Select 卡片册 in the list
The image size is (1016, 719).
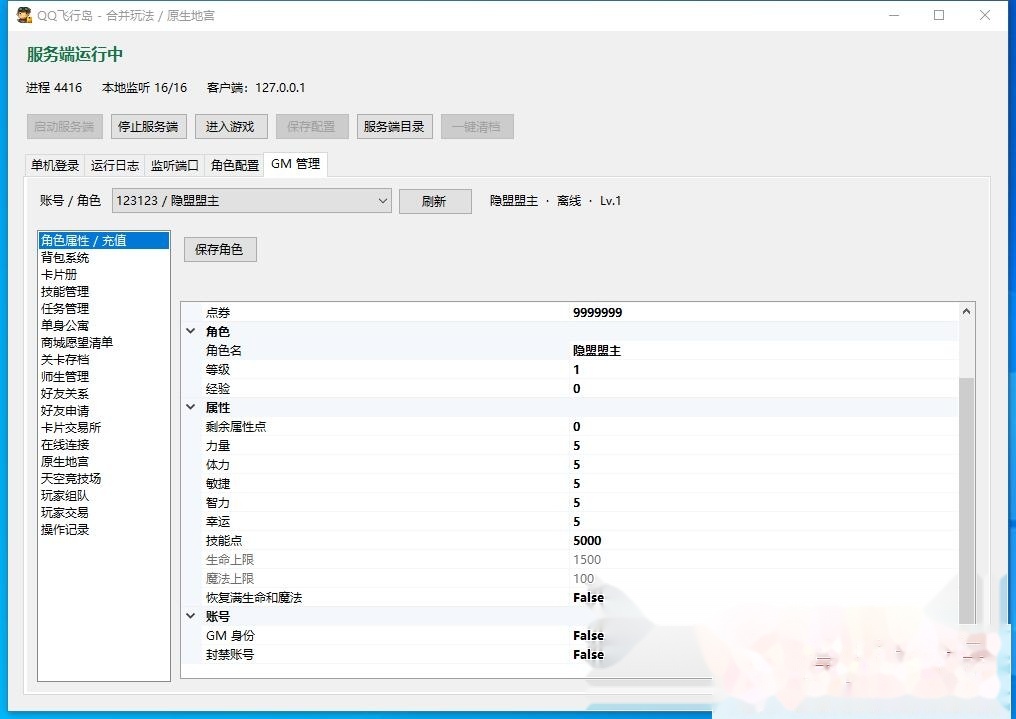pos(104,274)
